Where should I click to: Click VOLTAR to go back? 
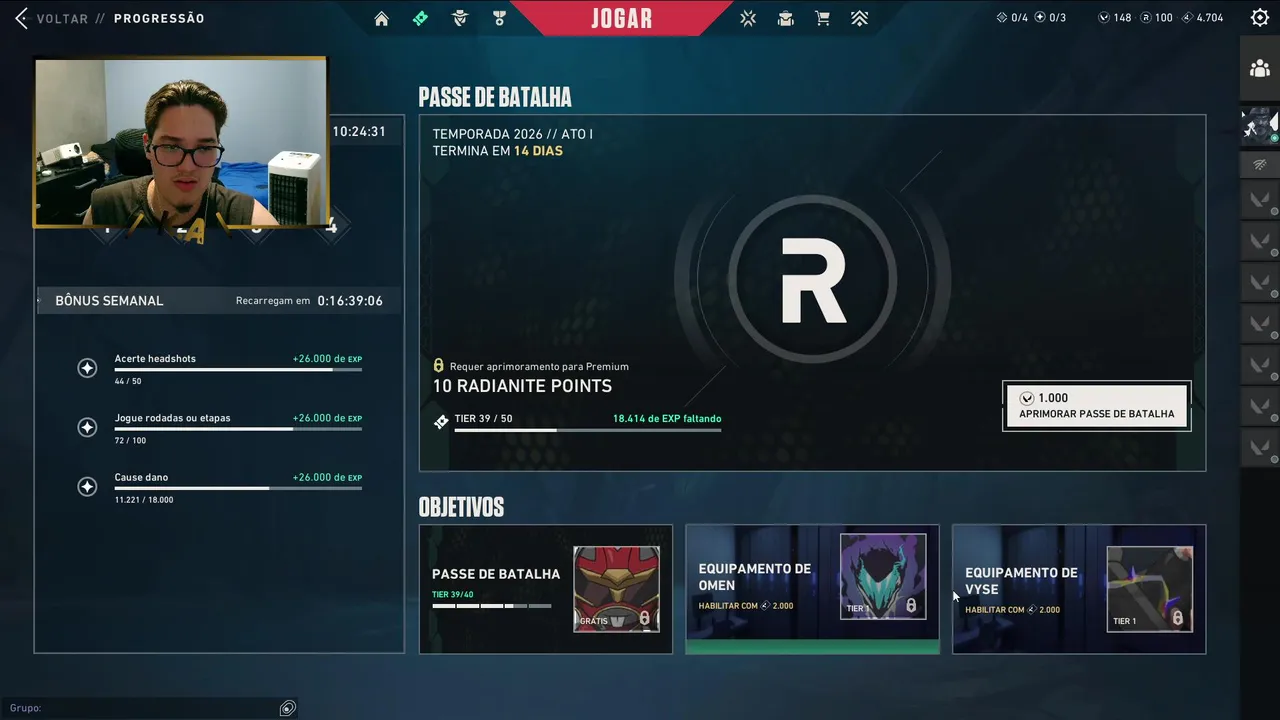coord(62,18)
